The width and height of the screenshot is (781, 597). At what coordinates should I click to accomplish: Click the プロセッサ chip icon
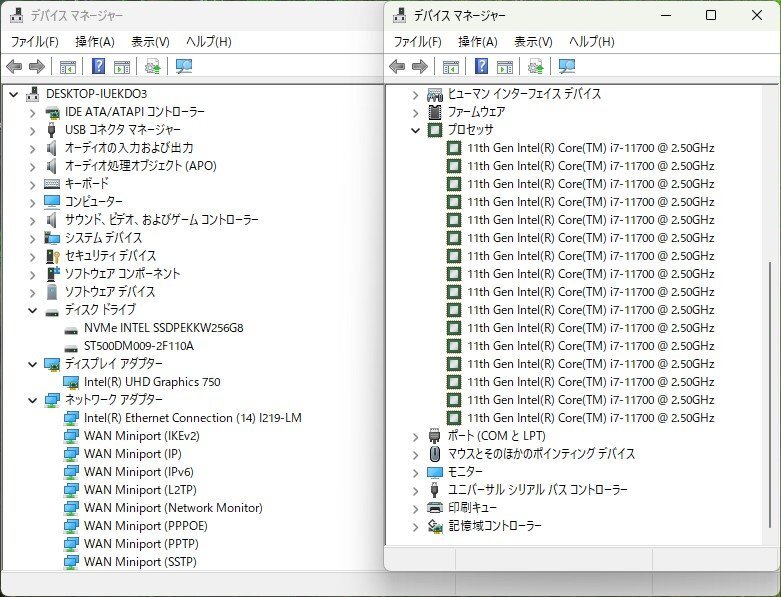click(435, 130)
